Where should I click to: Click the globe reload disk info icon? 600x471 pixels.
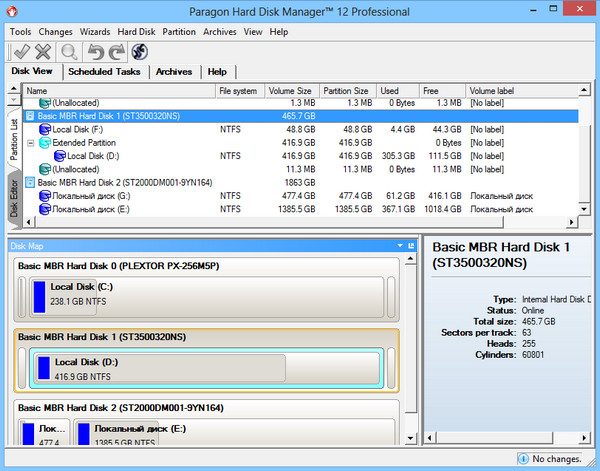pos(140,52)
